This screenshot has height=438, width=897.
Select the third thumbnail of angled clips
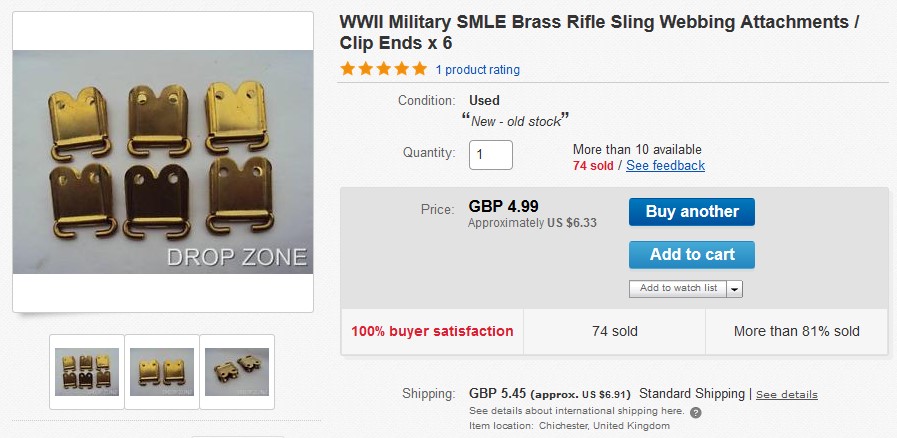coord(237,371)
